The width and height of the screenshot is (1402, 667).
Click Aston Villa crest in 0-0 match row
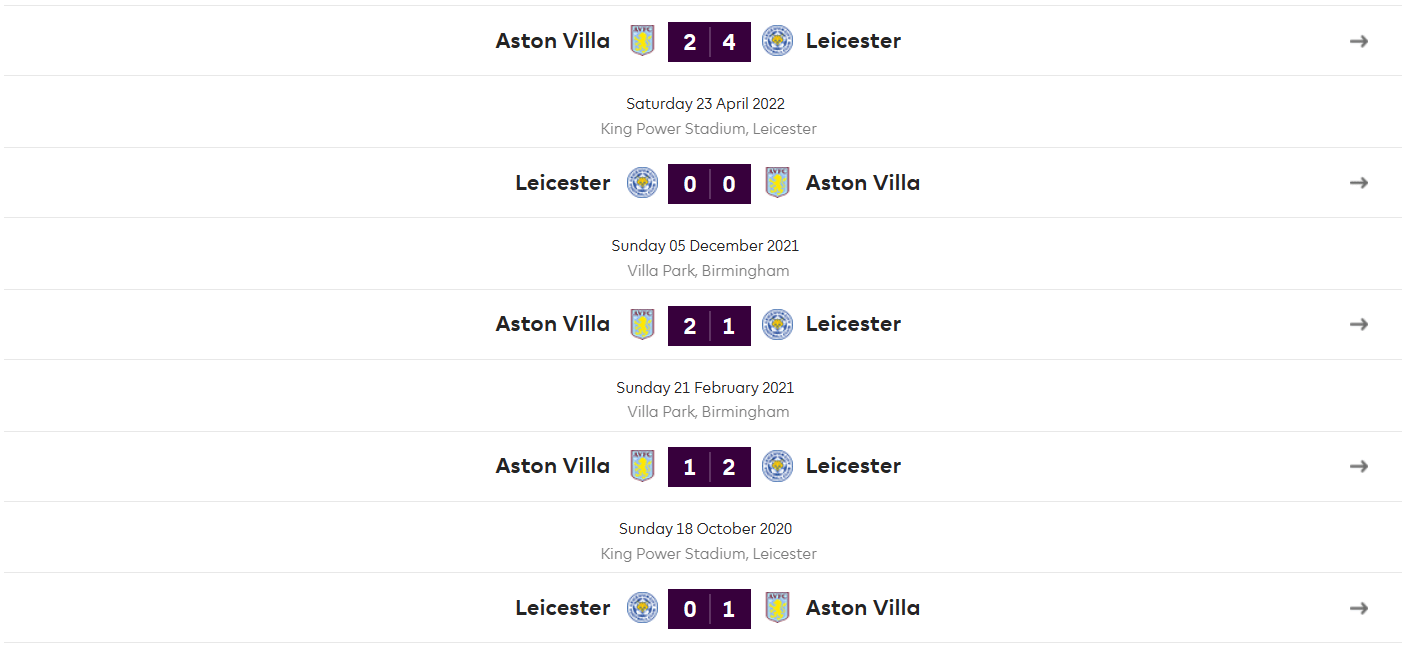click(x=777, y=183)
